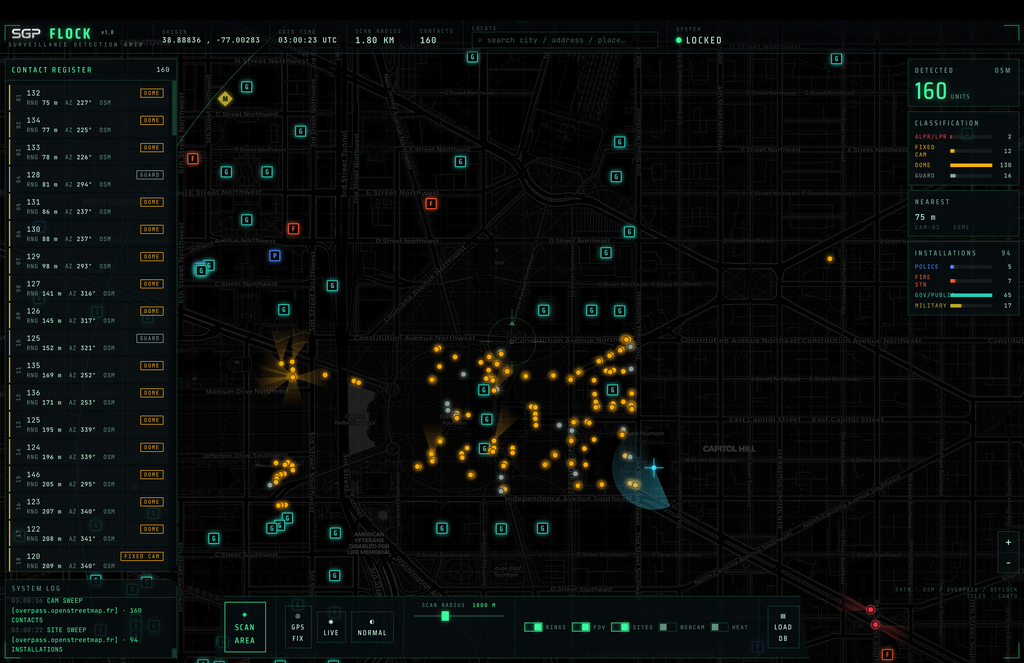Open the FIXED CAM contact 120 entry
Viewport: 1024px width, 663px height.
[89, 560]
